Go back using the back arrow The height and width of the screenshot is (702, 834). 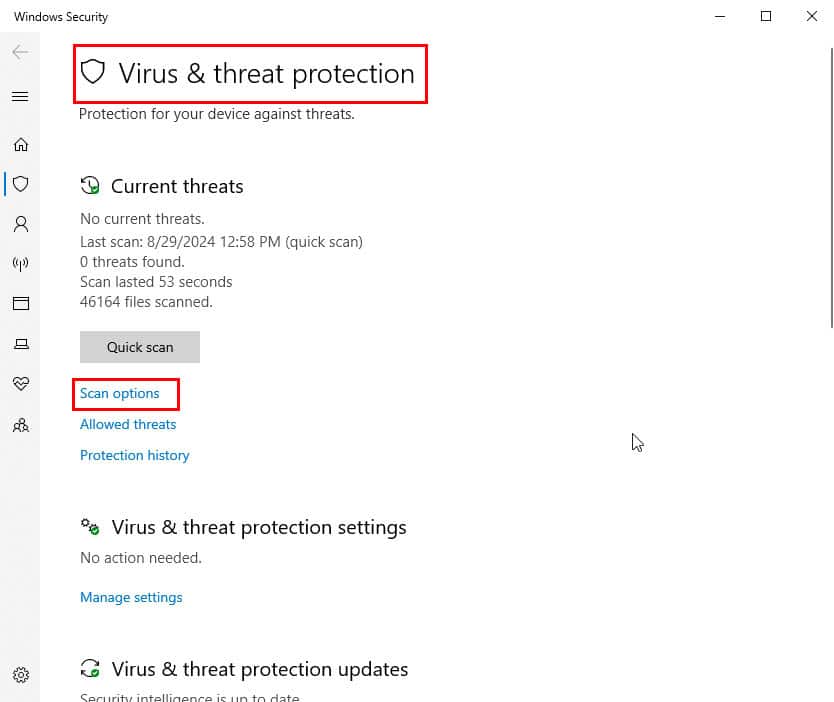tap(20, 52)
